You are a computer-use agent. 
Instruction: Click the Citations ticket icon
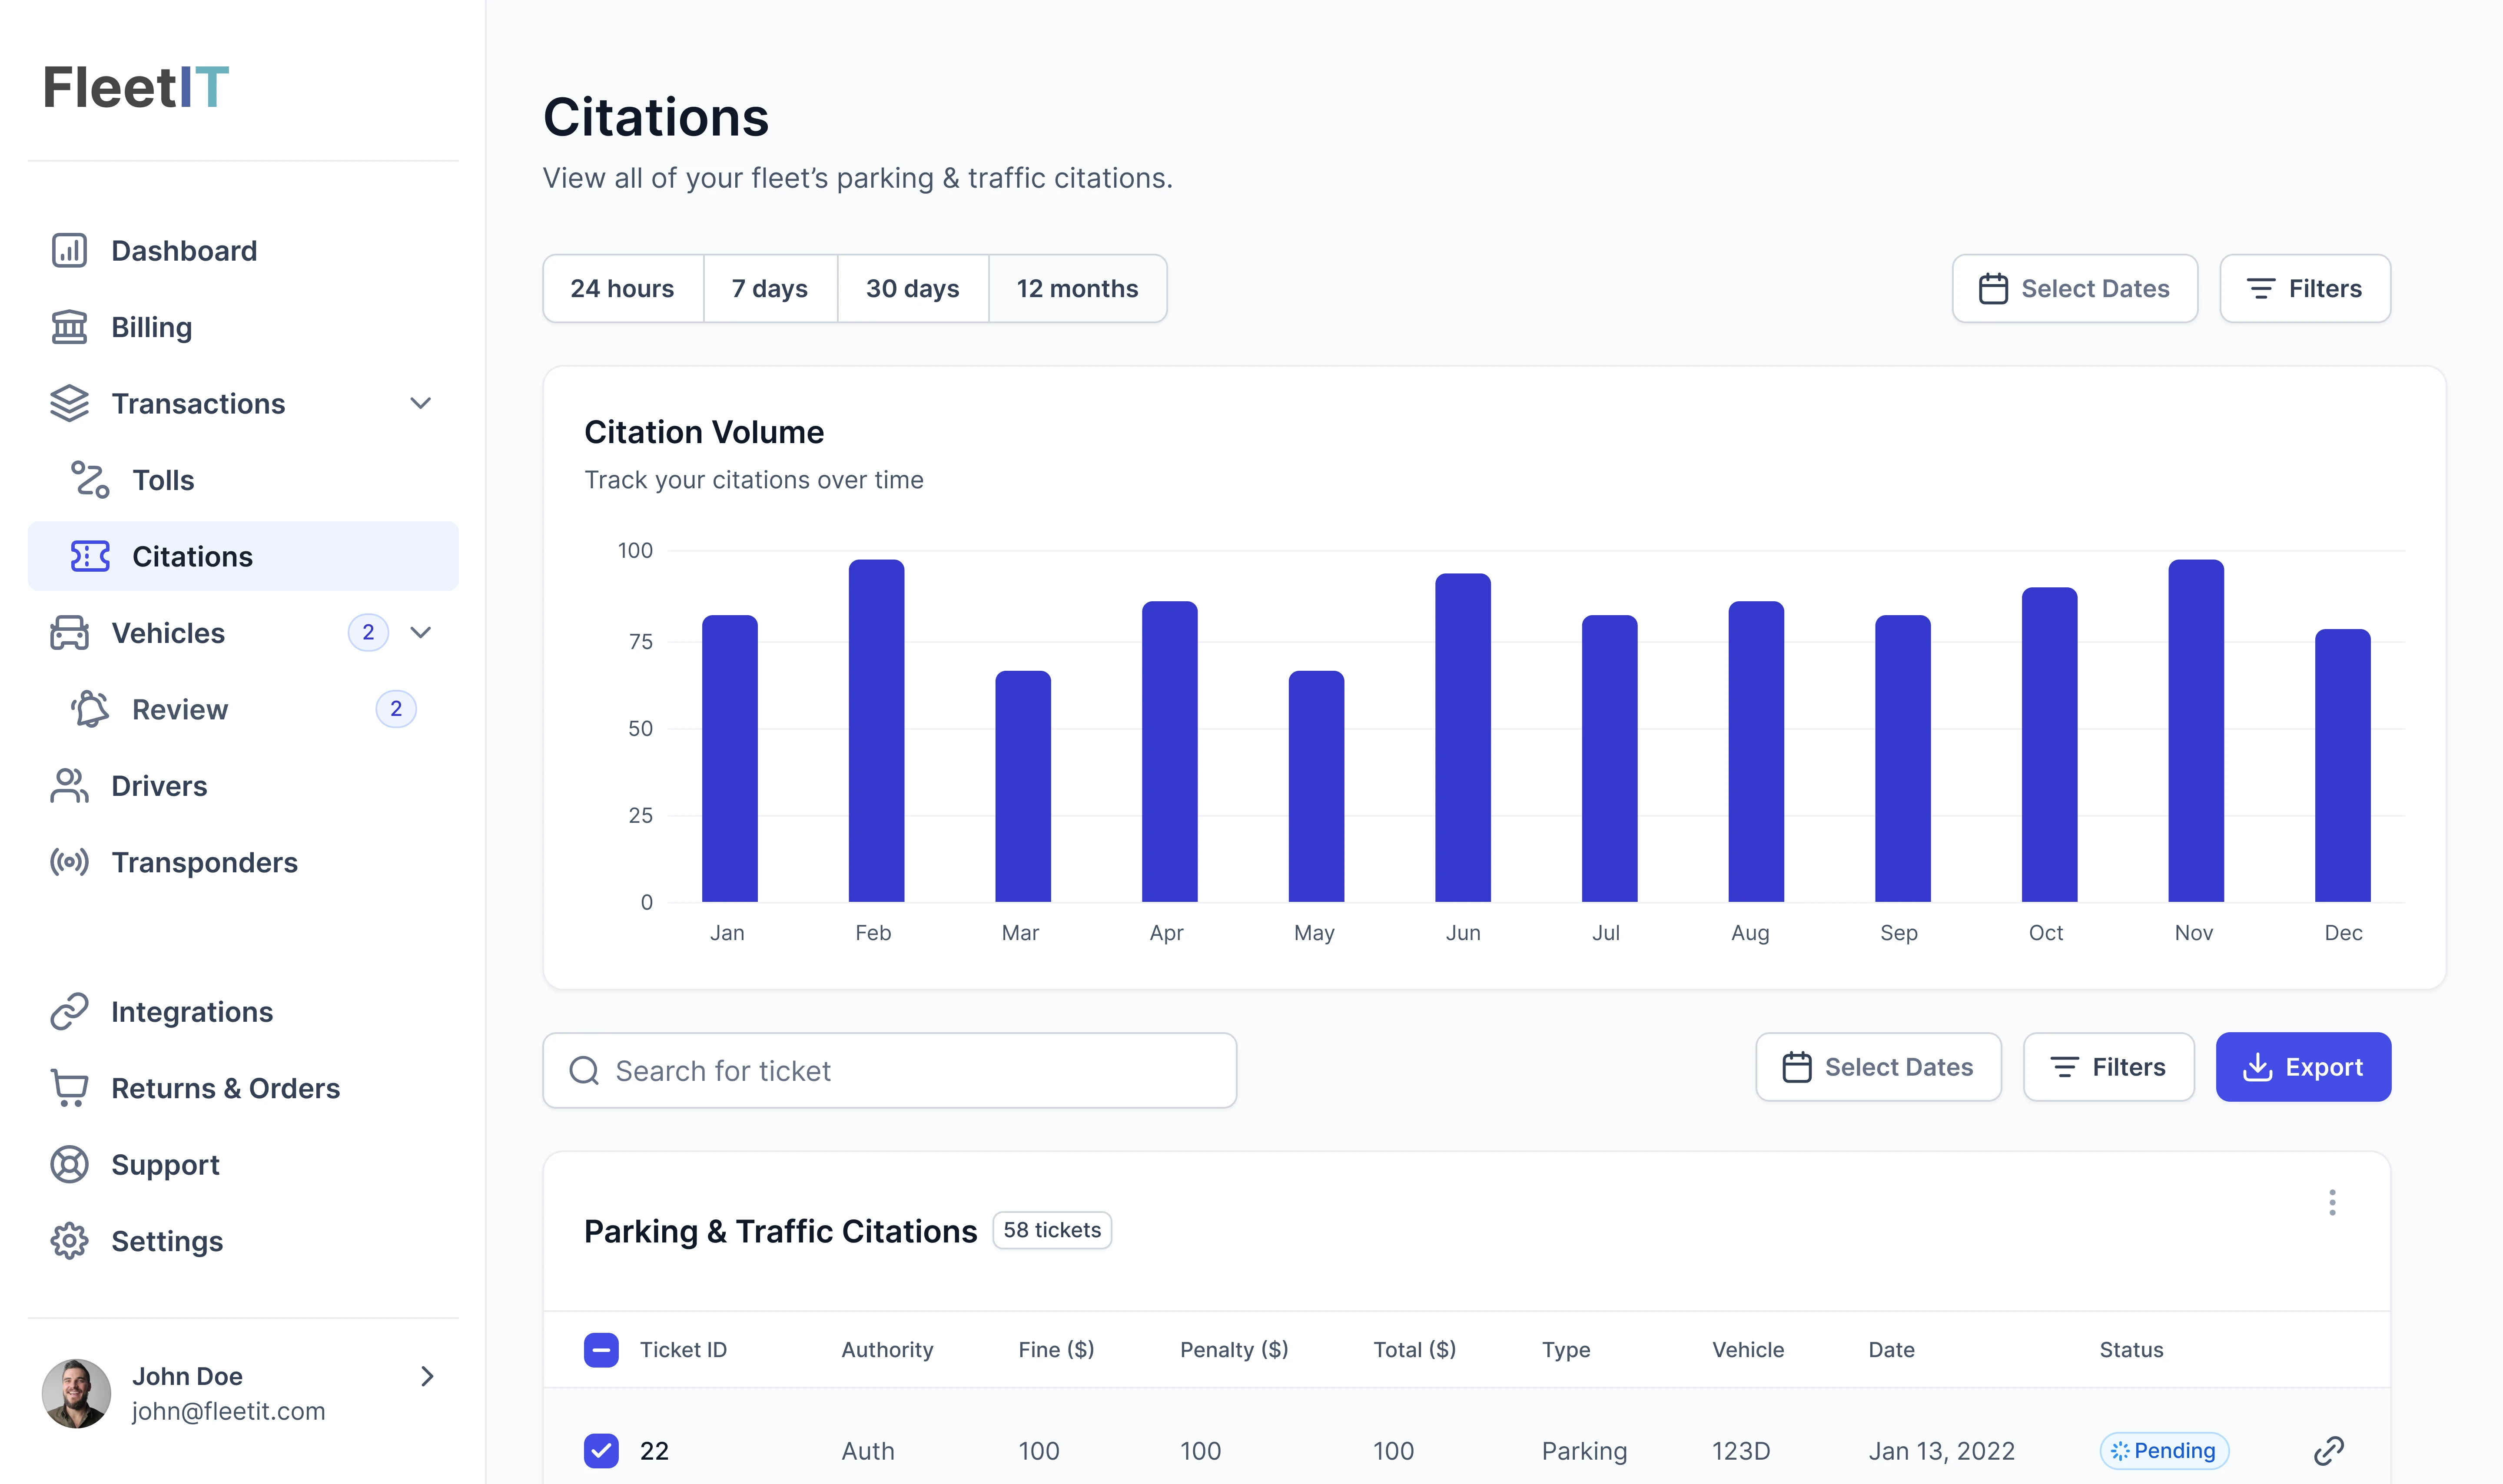(90, 556)
